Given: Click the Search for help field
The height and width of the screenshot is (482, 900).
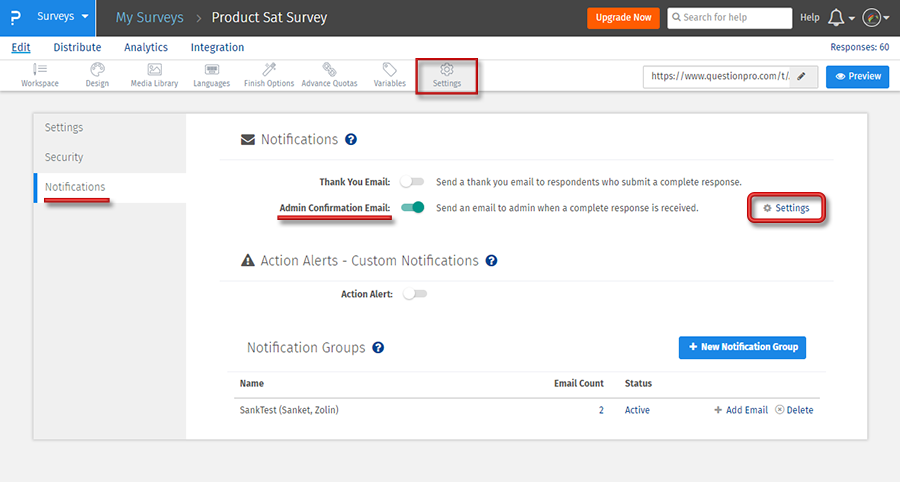Looking at the screenshot, I should [729, 17].
